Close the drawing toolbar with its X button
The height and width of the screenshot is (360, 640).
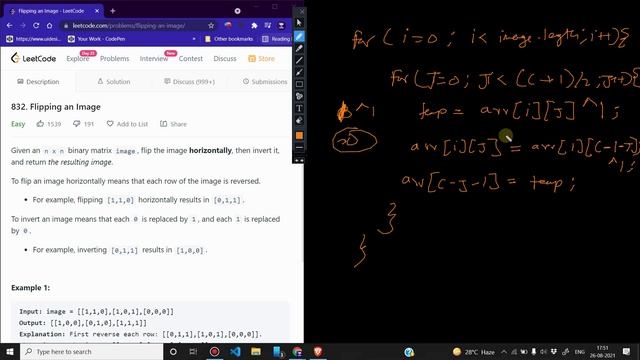(301, 11)
